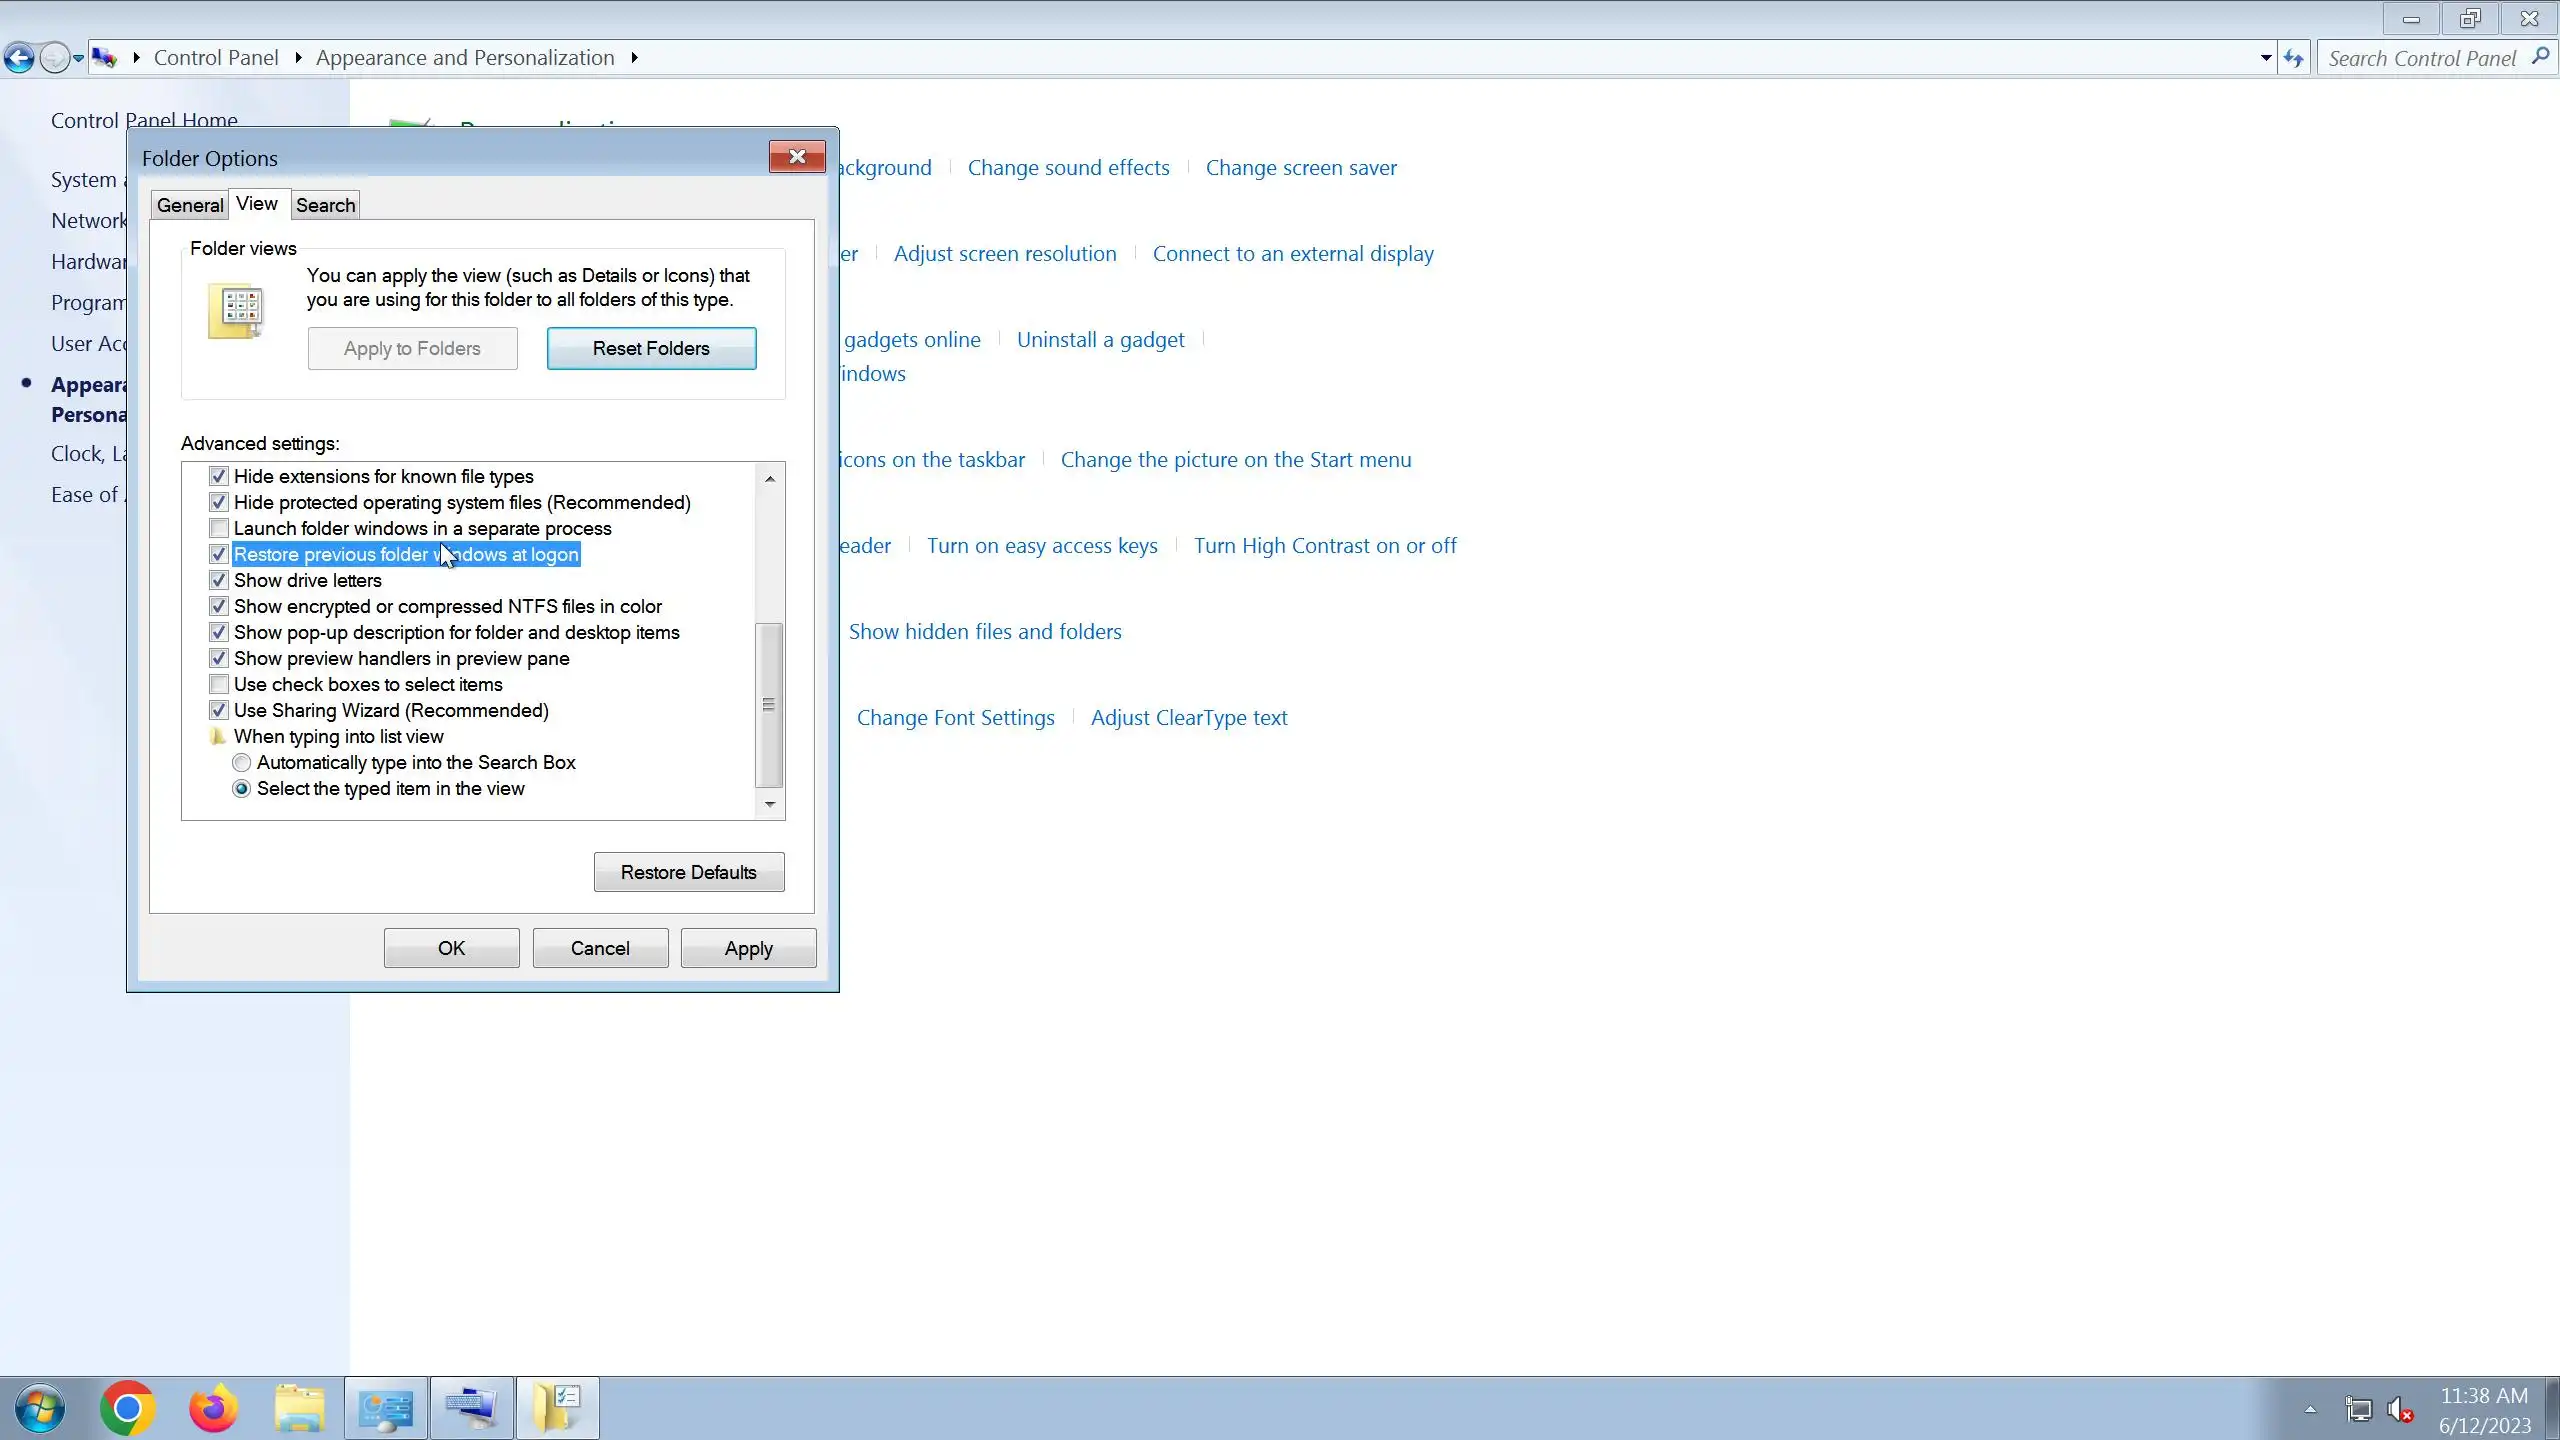Image resolution: width=2560 pixels, height=1440 pixels.
Task: Select Automatically type into the Search Box
Action: click(242, 762)
